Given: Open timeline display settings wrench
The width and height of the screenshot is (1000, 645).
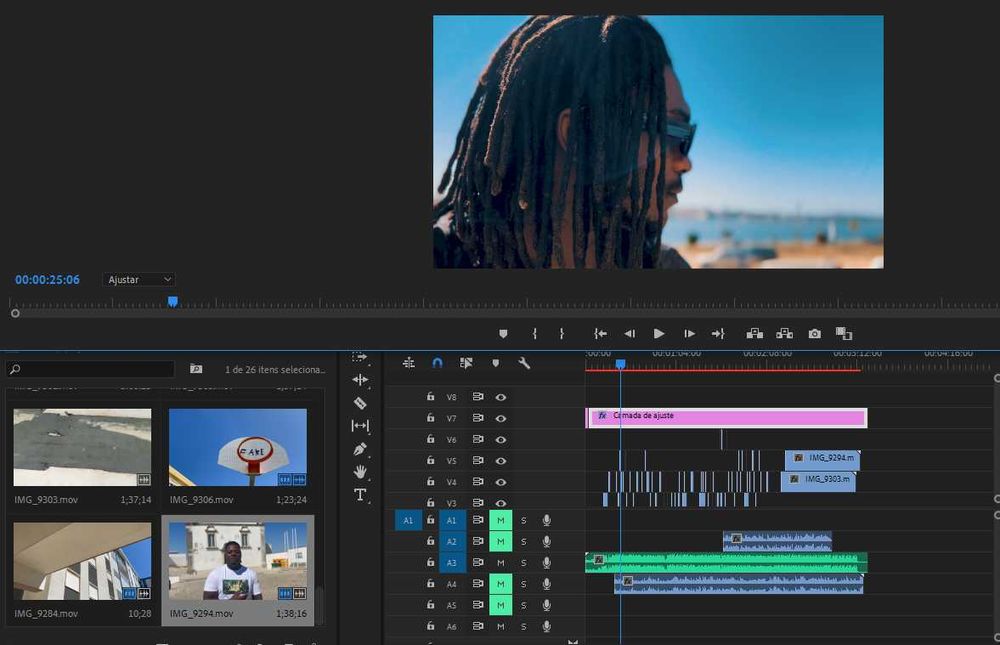Looking at the screenshot, I should 523,363.
